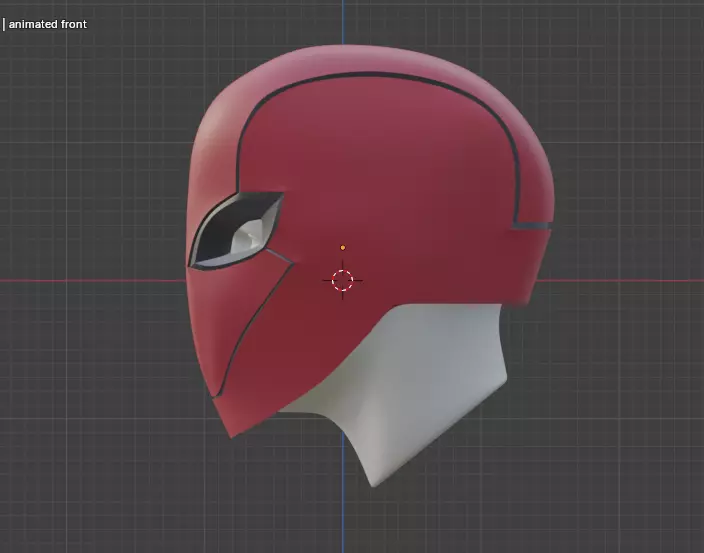
Task: Select the white eye lens inside the helmet
Action: pyautogui.click(x=248, y=237)
